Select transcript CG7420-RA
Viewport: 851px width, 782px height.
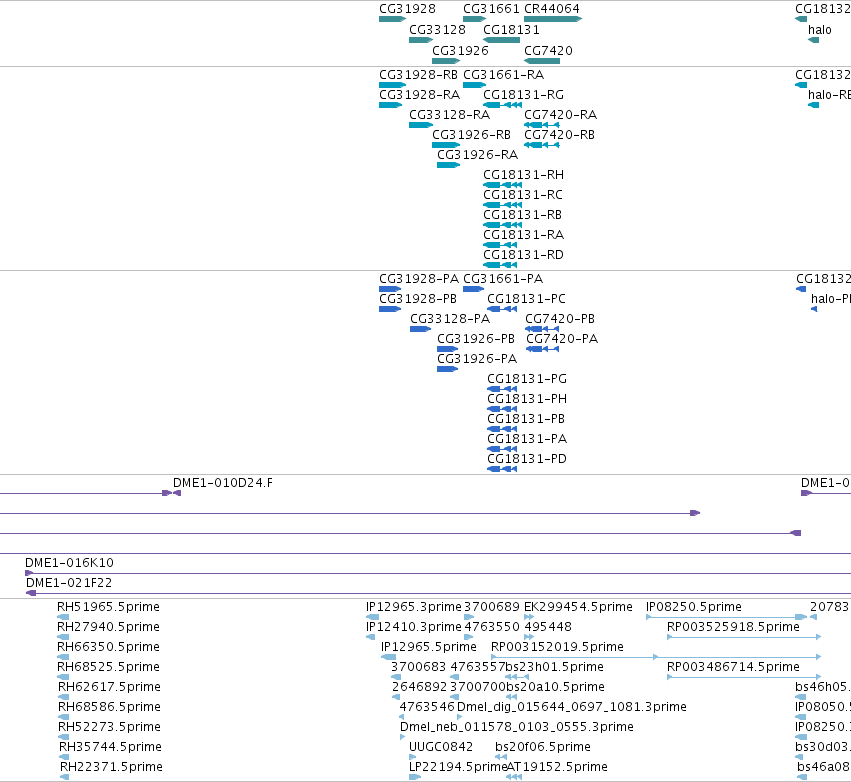point(542,125)
